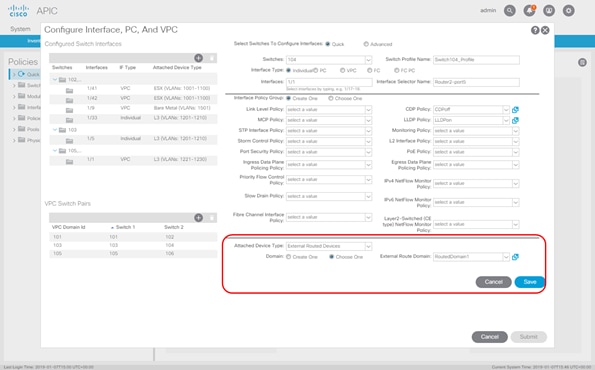Select Interface Policy Group Create One
The height and width of the screenshot is (370, 595).
pyautogui.click(x=288, y=98)
